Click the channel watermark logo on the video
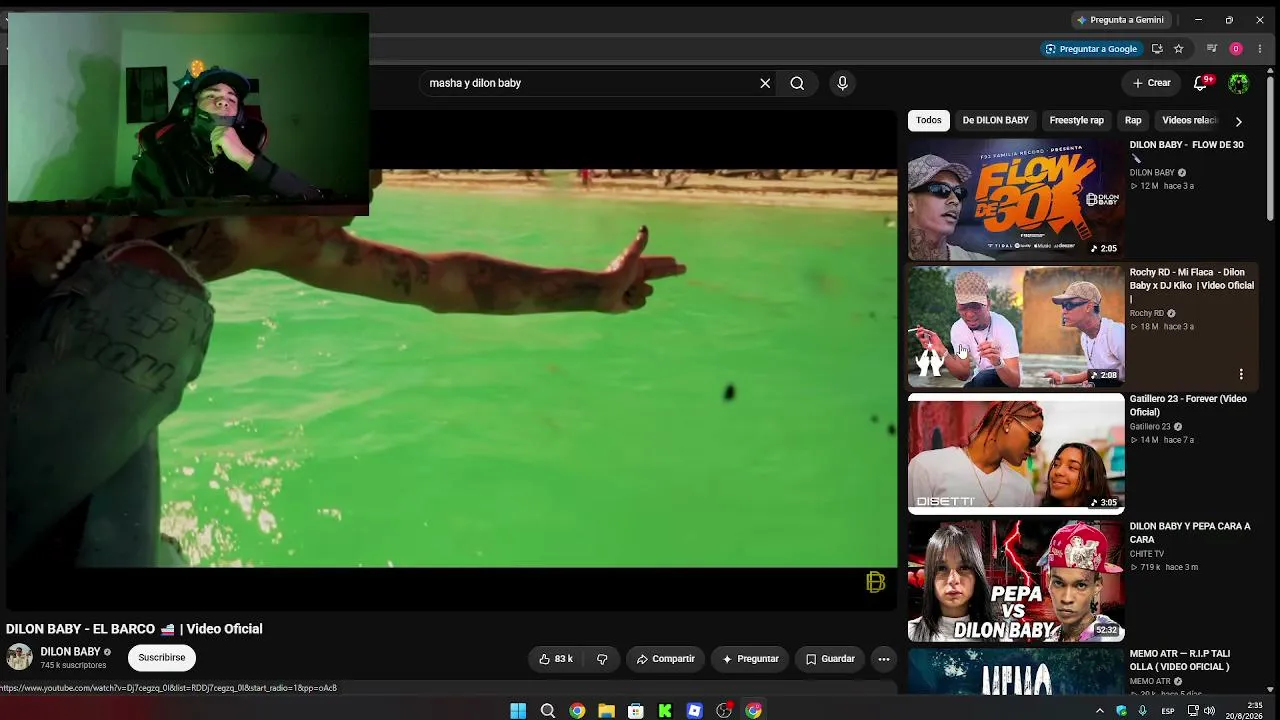Screen dimensions: 1280x720 [x=876, y=582]
